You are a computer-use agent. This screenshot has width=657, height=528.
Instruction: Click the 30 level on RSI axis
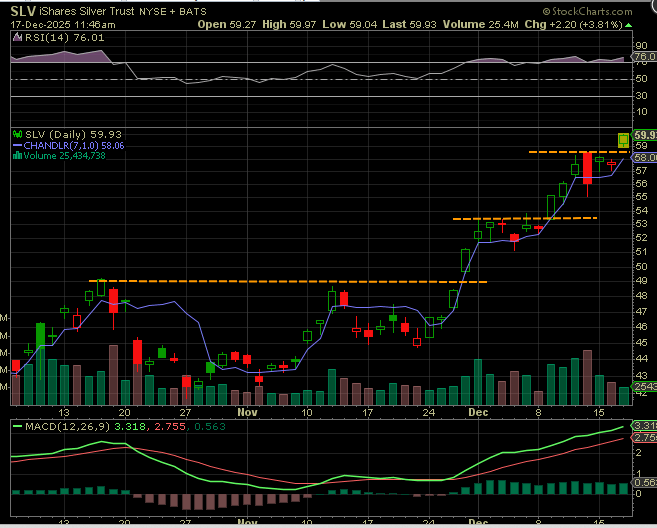(641, 96)
